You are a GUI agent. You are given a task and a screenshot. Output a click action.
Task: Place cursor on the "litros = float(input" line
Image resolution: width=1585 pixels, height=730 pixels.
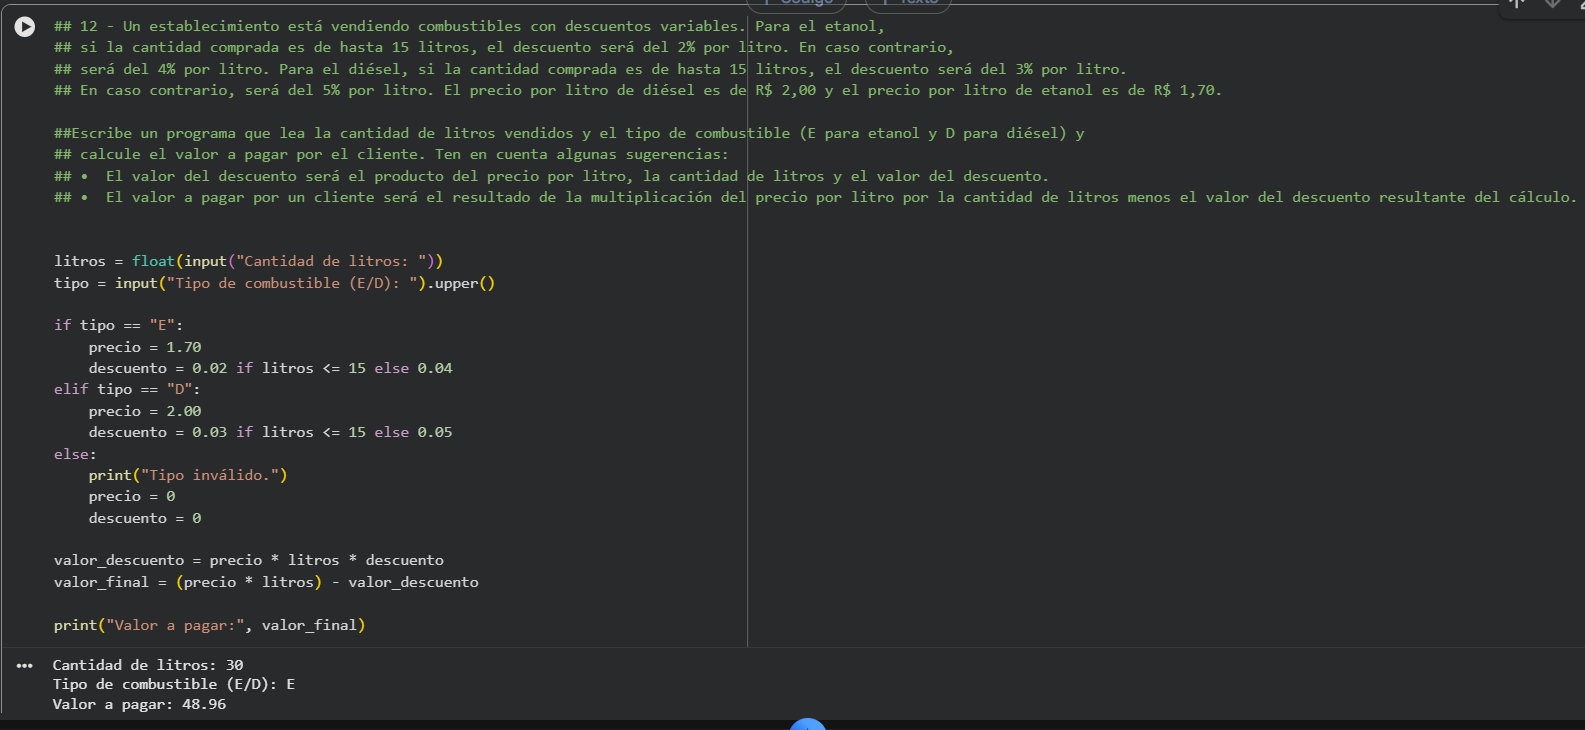point(248,262)
